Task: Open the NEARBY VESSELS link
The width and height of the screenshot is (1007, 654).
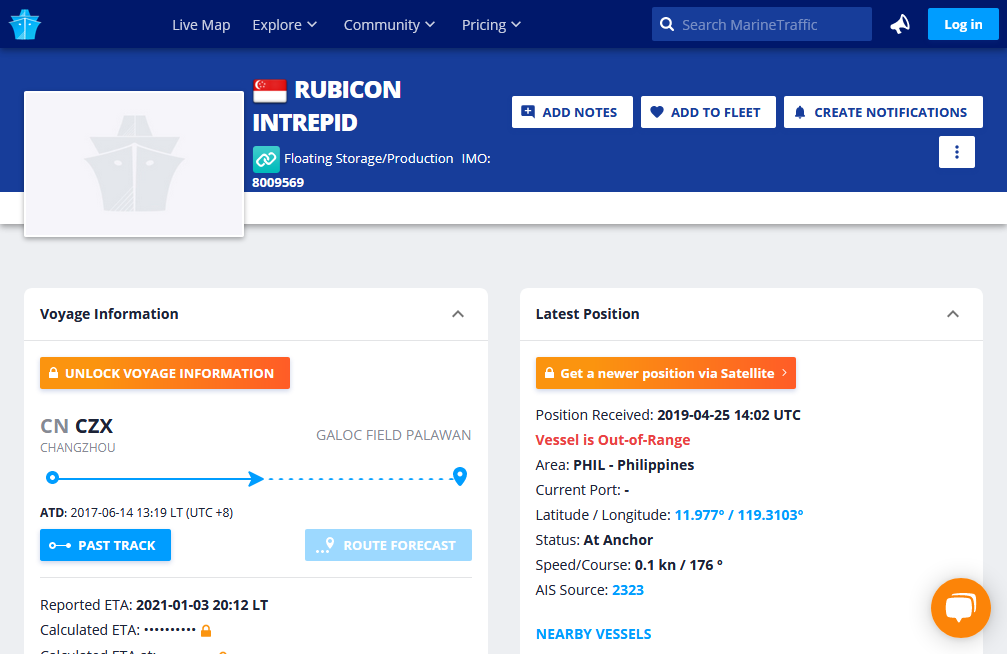Action: (x=593, y=634)
